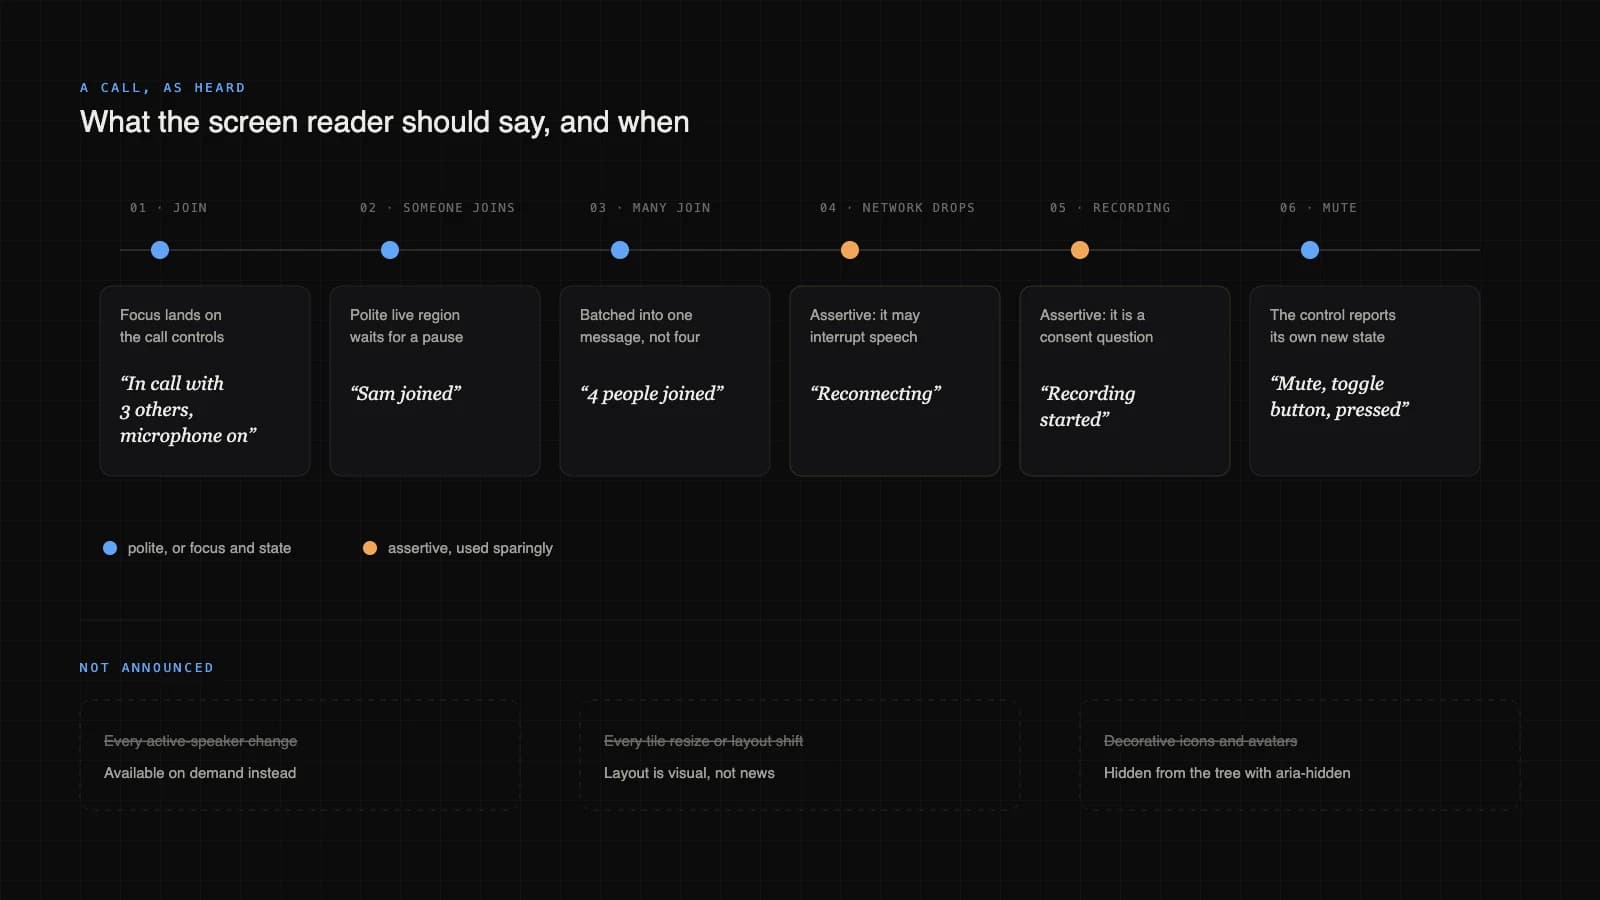This screenshot has height=900, width=1600.
Task: Click struck-through "Every active-speaker change"
Action: point(201,741)
